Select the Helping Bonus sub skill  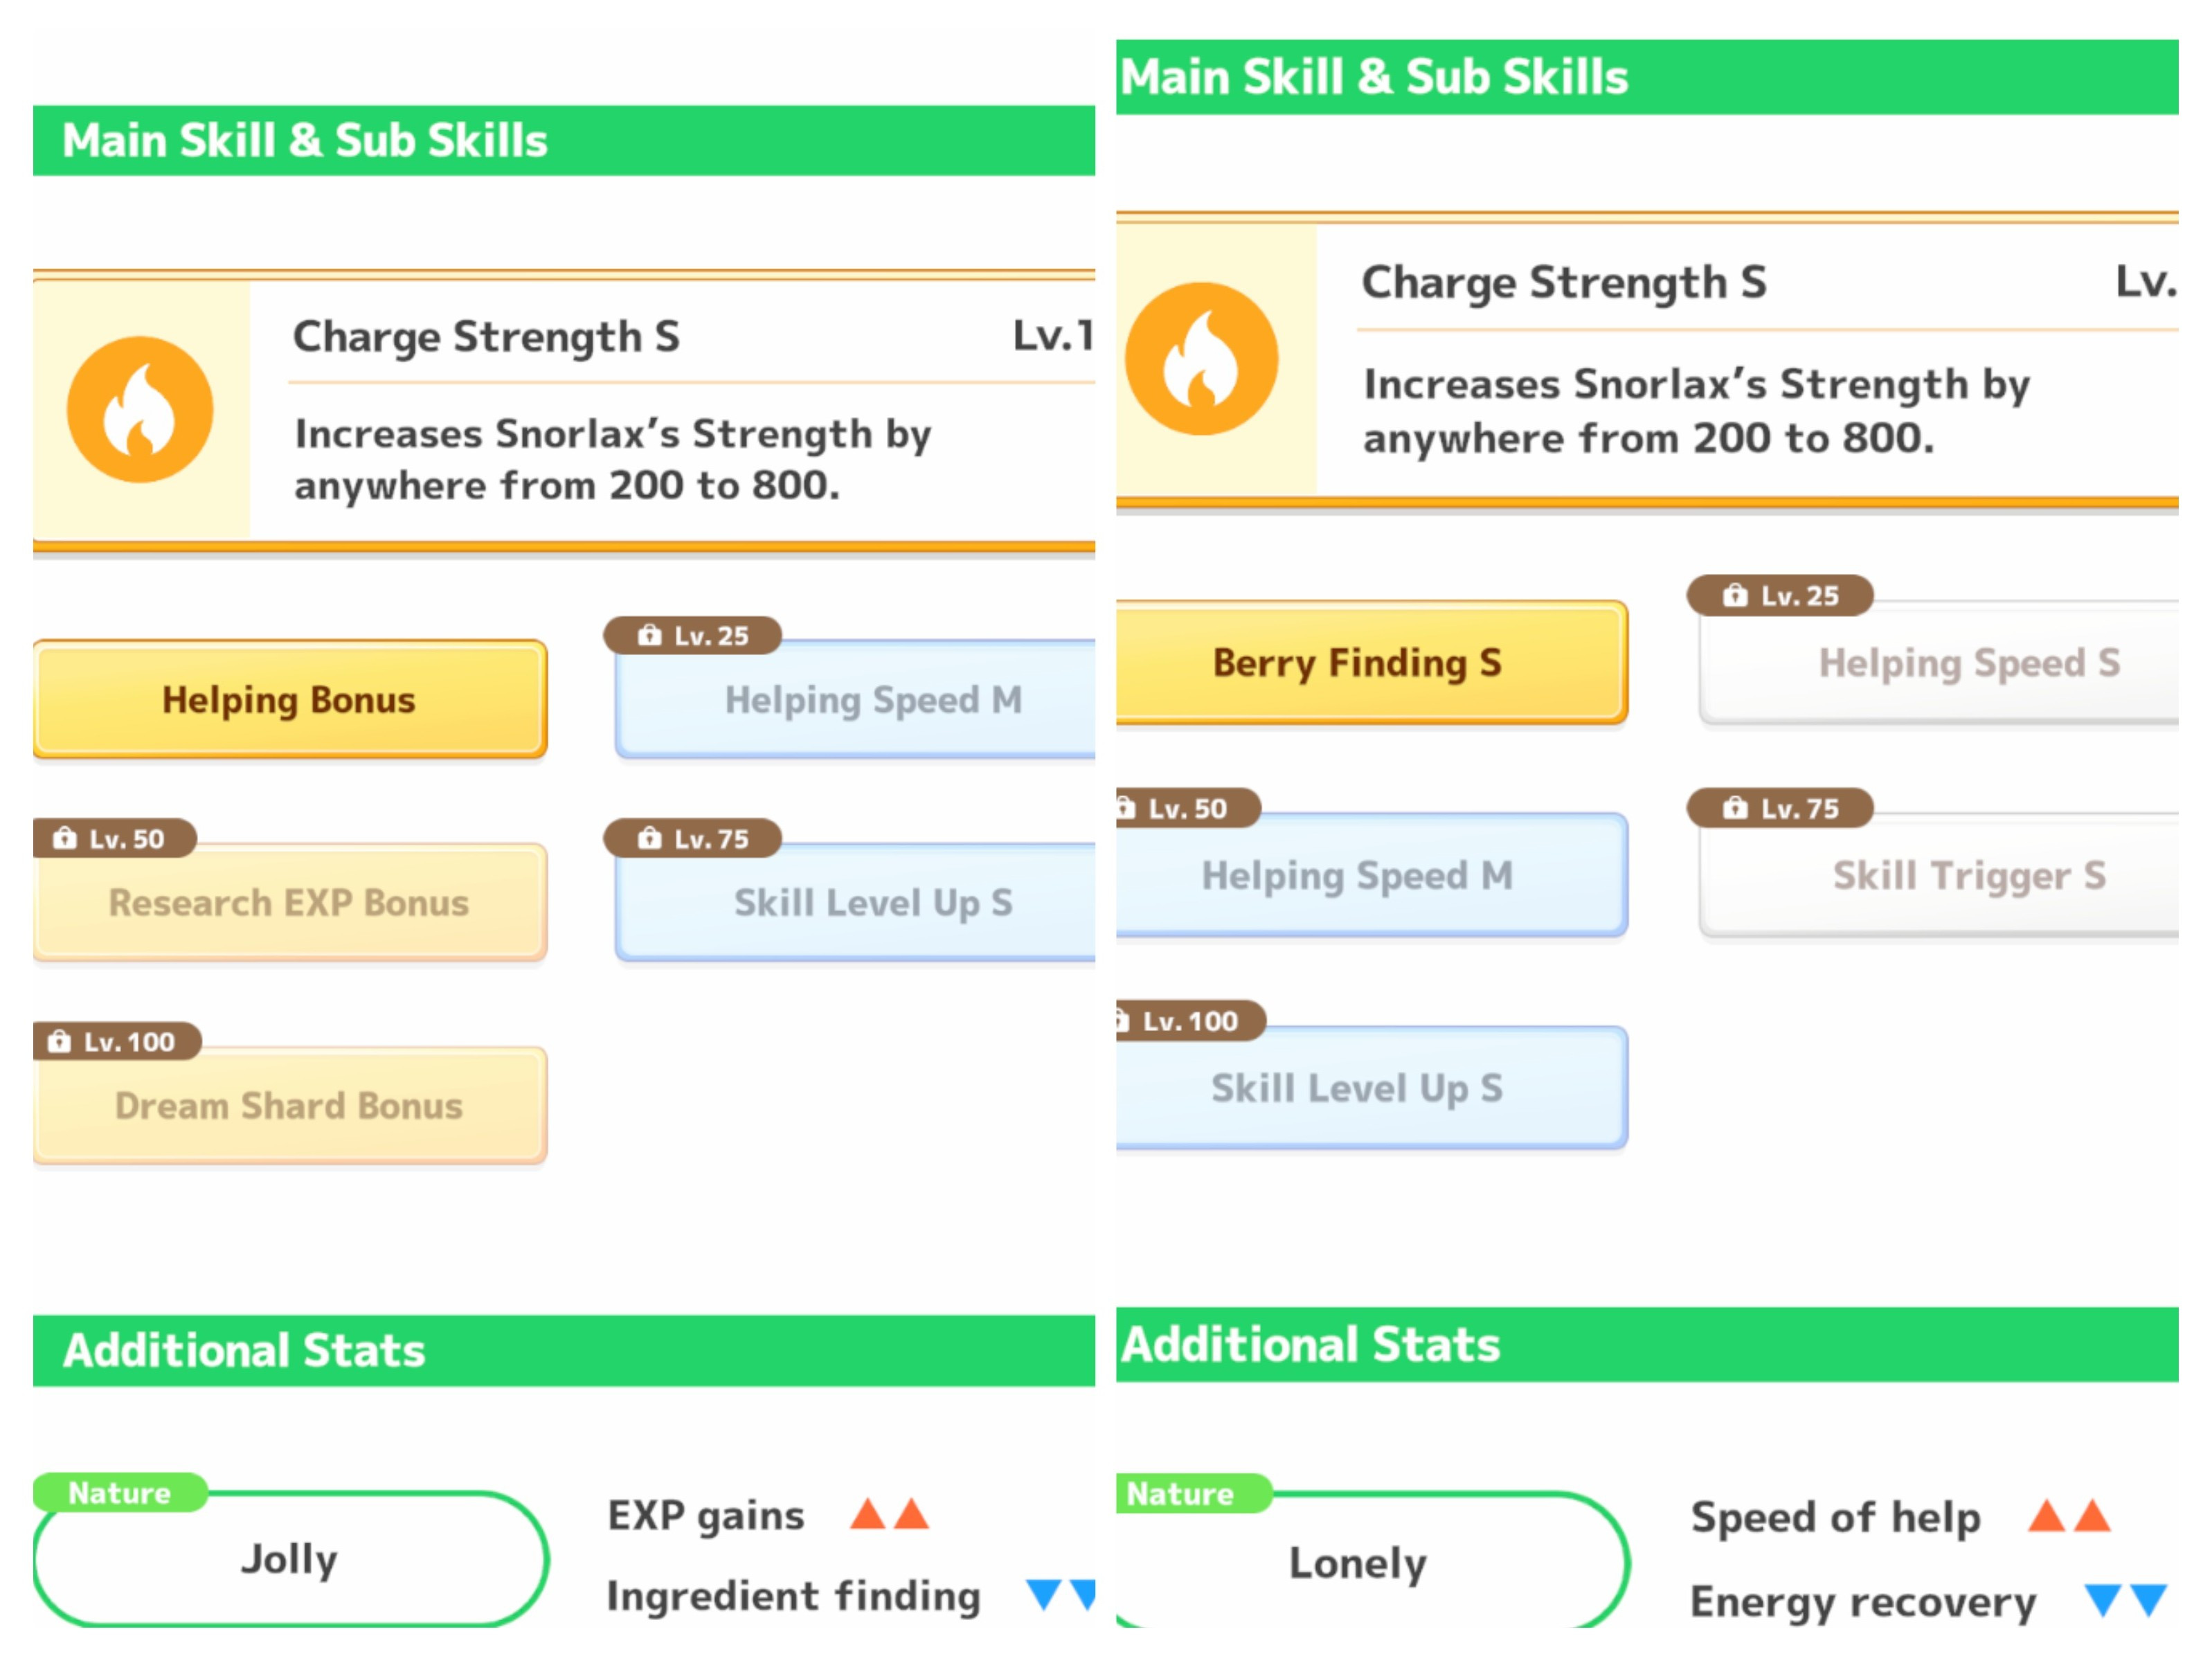coord(290,699)
